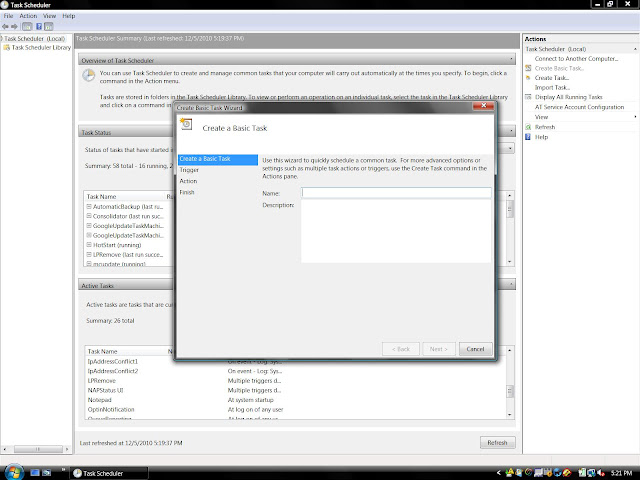Expand the Consolidator task status entry
The width and height of the screenshot is (640, 480).
coord(89,216)
